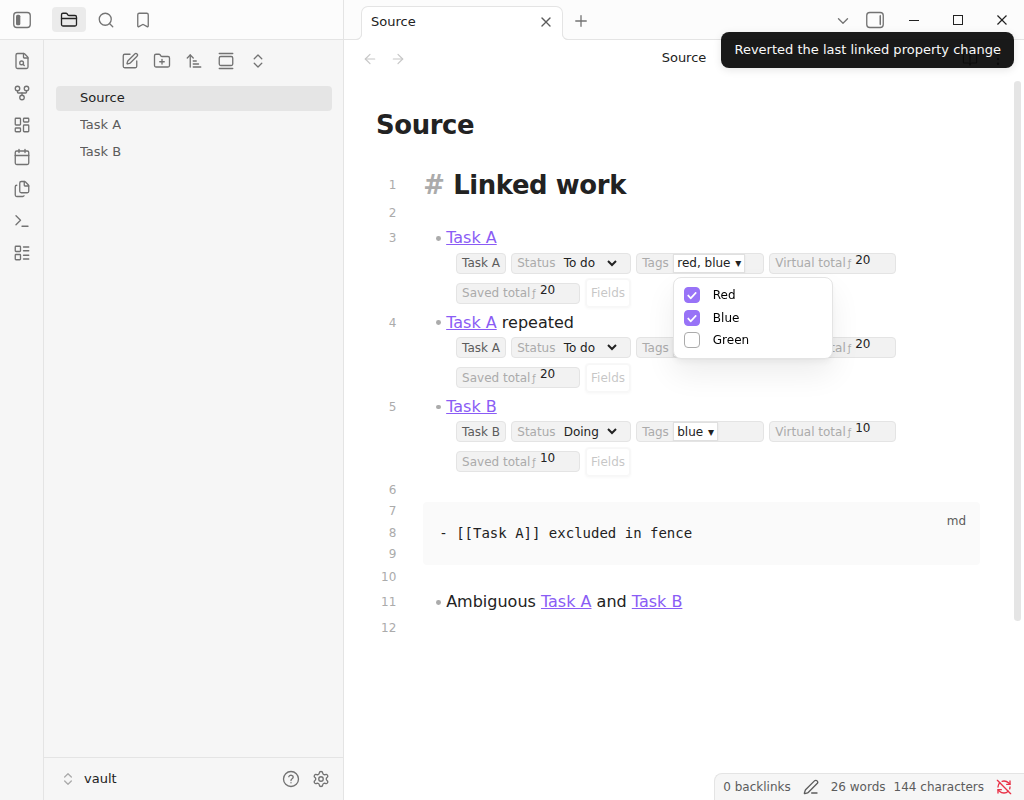Viewport: 1024px width, 800px height.
Task: Open help question mark icon
Action: click(291, 778)
